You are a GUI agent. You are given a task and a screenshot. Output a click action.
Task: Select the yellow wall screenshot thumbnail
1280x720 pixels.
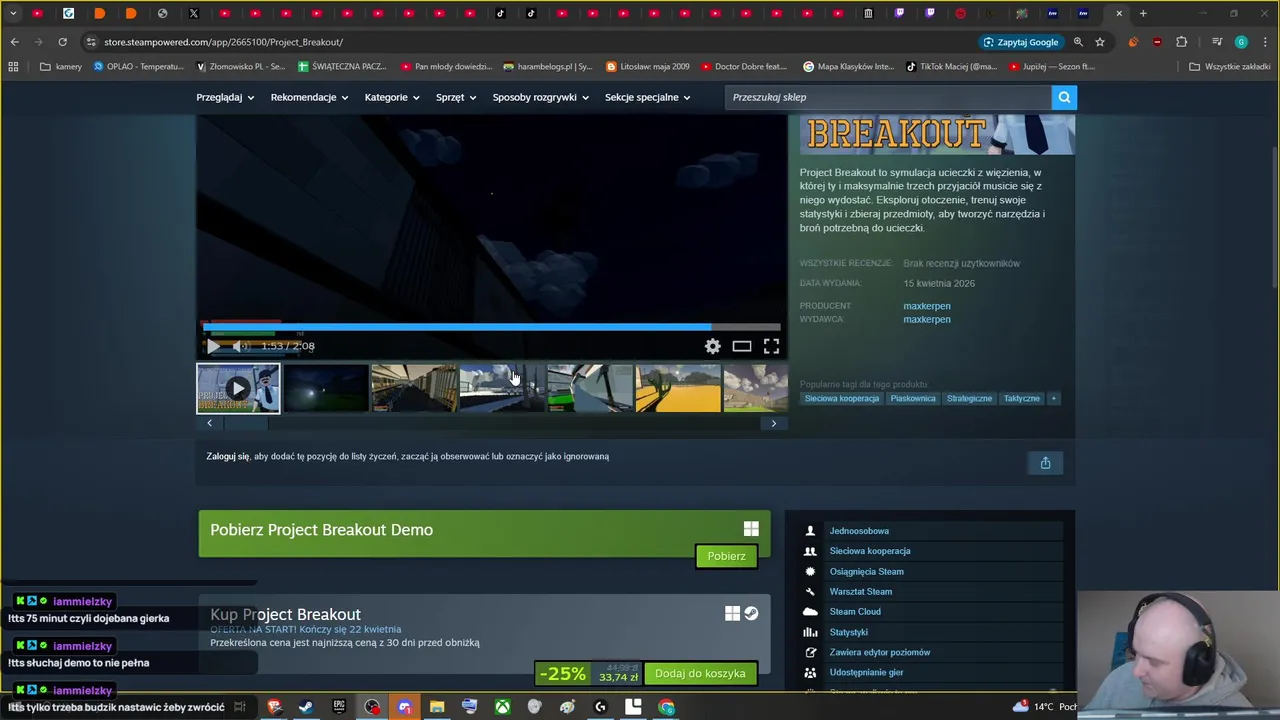click(678, 388)
